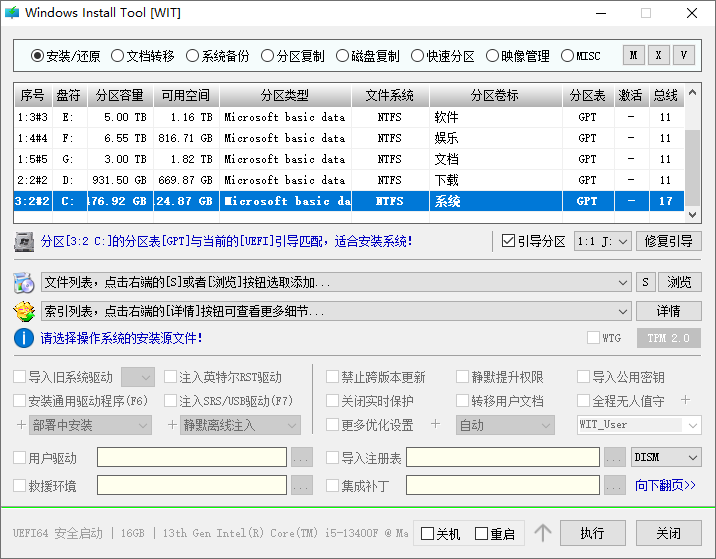716x559 pixels.
Task: Click the index list icon
Action: pyautogui.click(x=24, y=311)
